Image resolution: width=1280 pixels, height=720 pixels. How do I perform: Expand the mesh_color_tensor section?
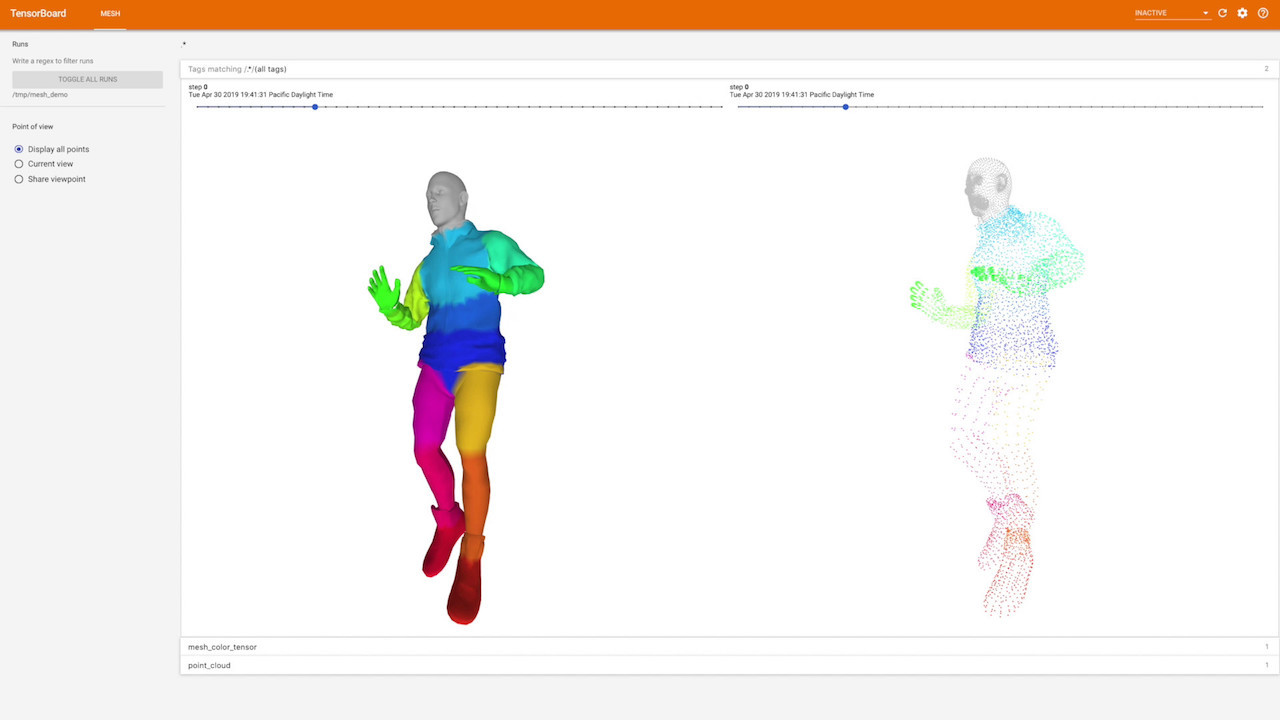tap(727, 647)
